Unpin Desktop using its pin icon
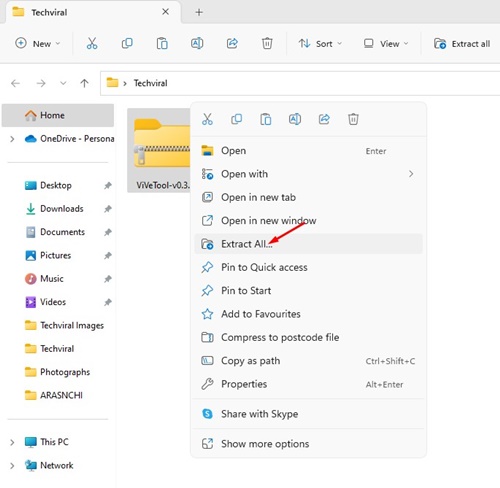500x488 pixels. 108,185
